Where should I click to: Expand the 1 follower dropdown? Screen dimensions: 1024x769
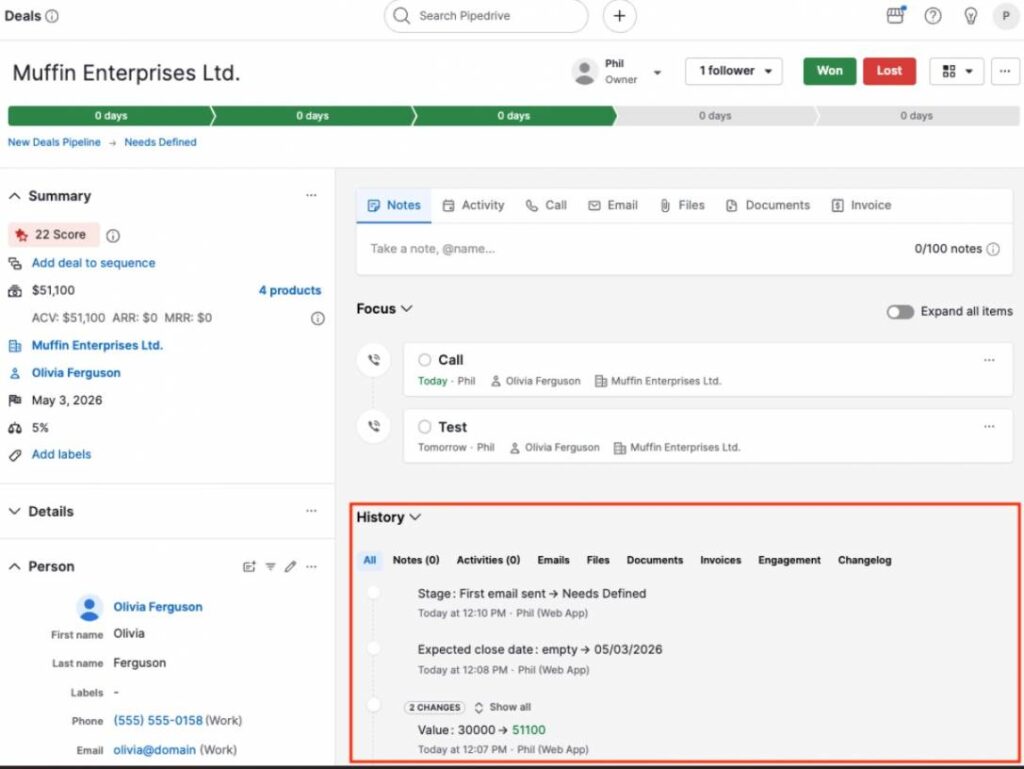click(733, 71)
